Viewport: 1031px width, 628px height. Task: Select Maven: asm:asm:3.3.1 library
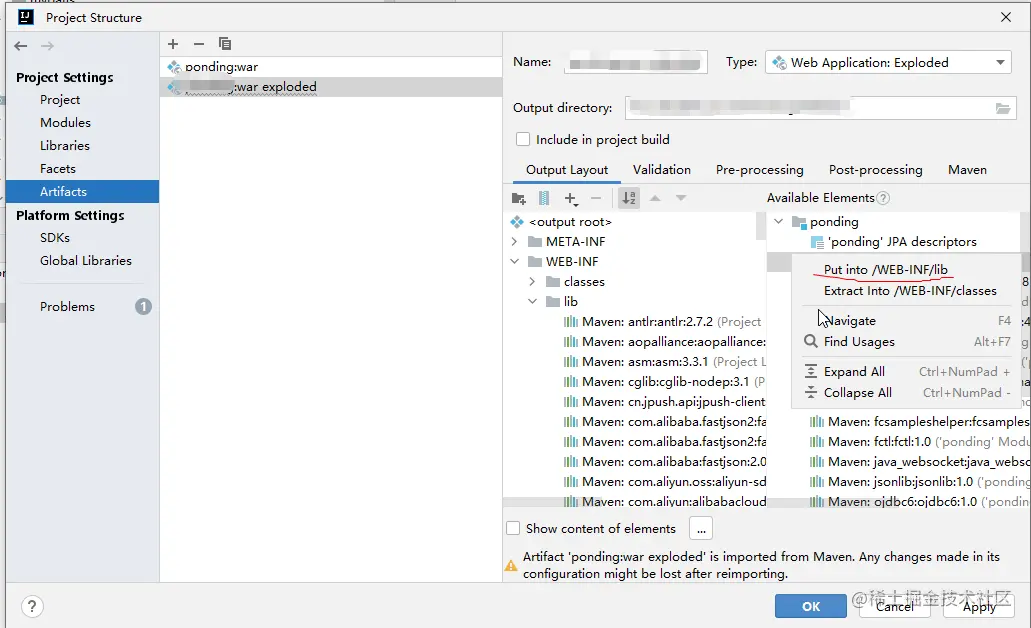pos(665,362)
